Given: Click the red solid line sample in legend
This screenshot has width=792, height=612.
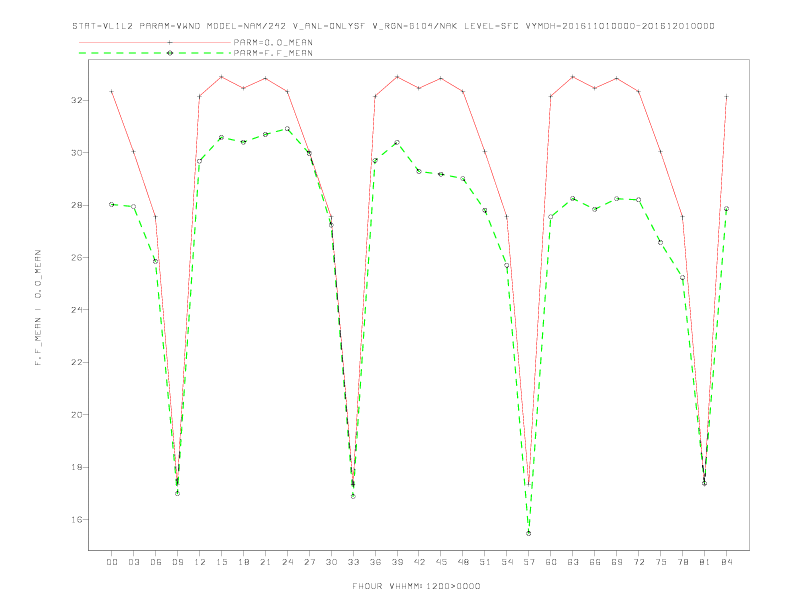Looking at the screenshot, I should [155, 42].
